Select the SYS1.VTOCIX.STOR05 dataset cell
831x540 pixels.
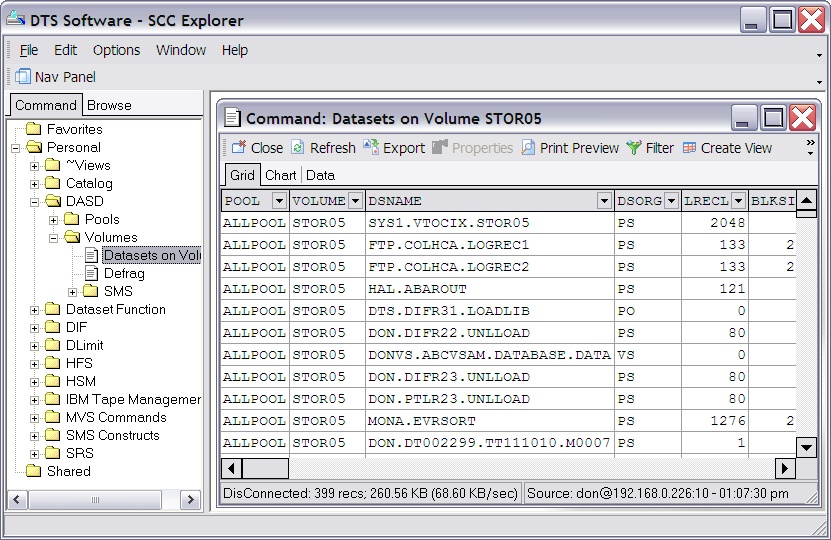tap(489, 223)
